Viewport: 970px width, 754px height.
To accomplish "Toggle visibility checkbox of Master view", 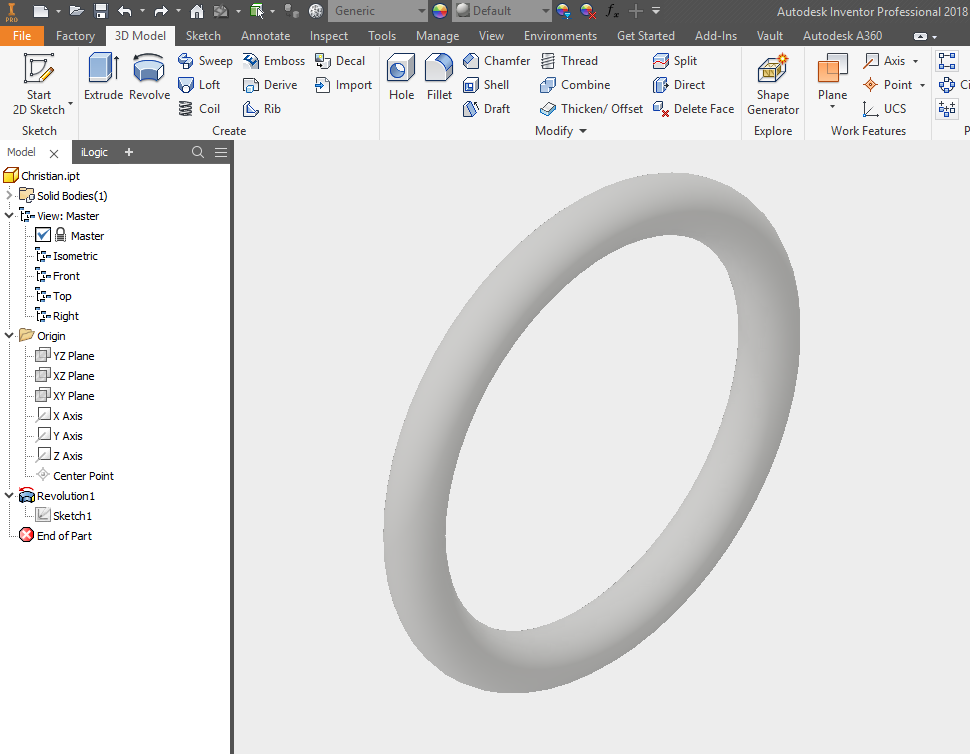I will coord(44,234).
